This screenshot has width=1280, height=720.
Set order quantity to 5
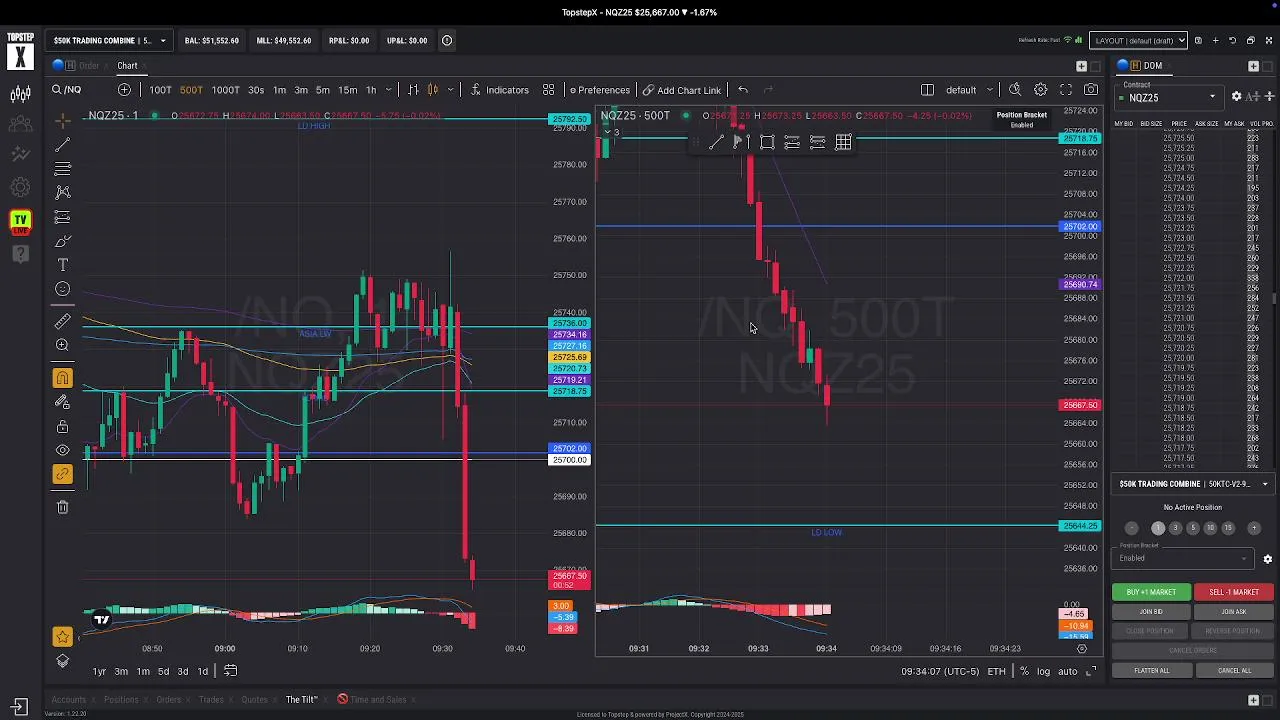(1192, 528)
